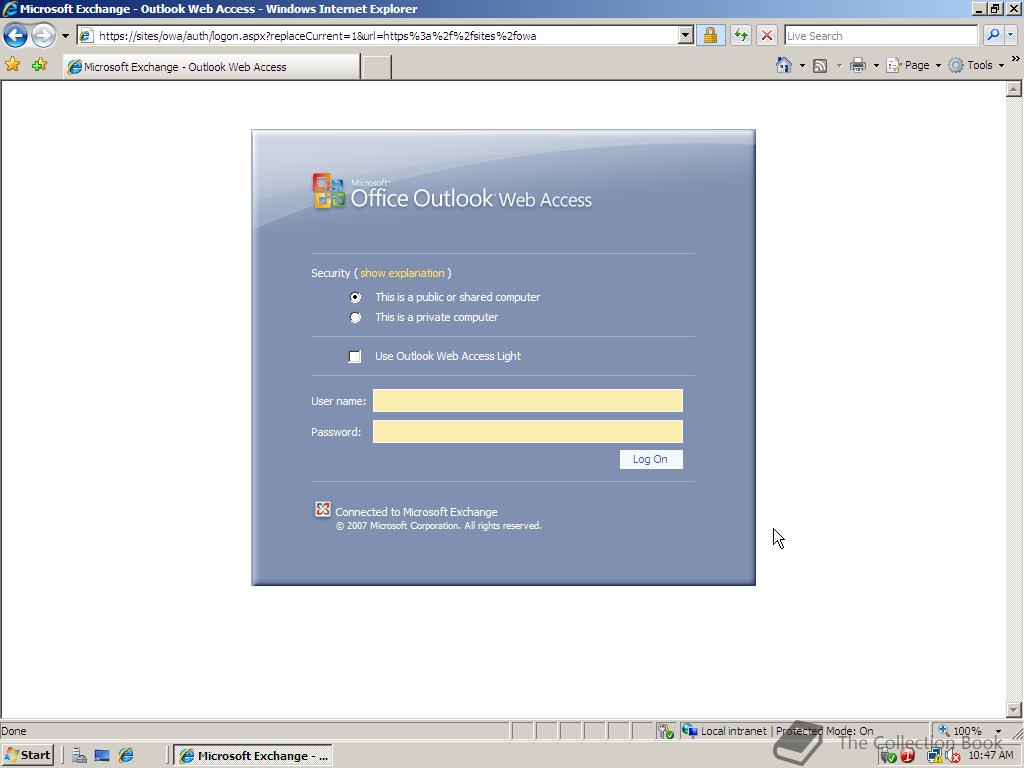Screen dimensions: 1024x768
Task: Click the URL address bar
Action: 384,36
